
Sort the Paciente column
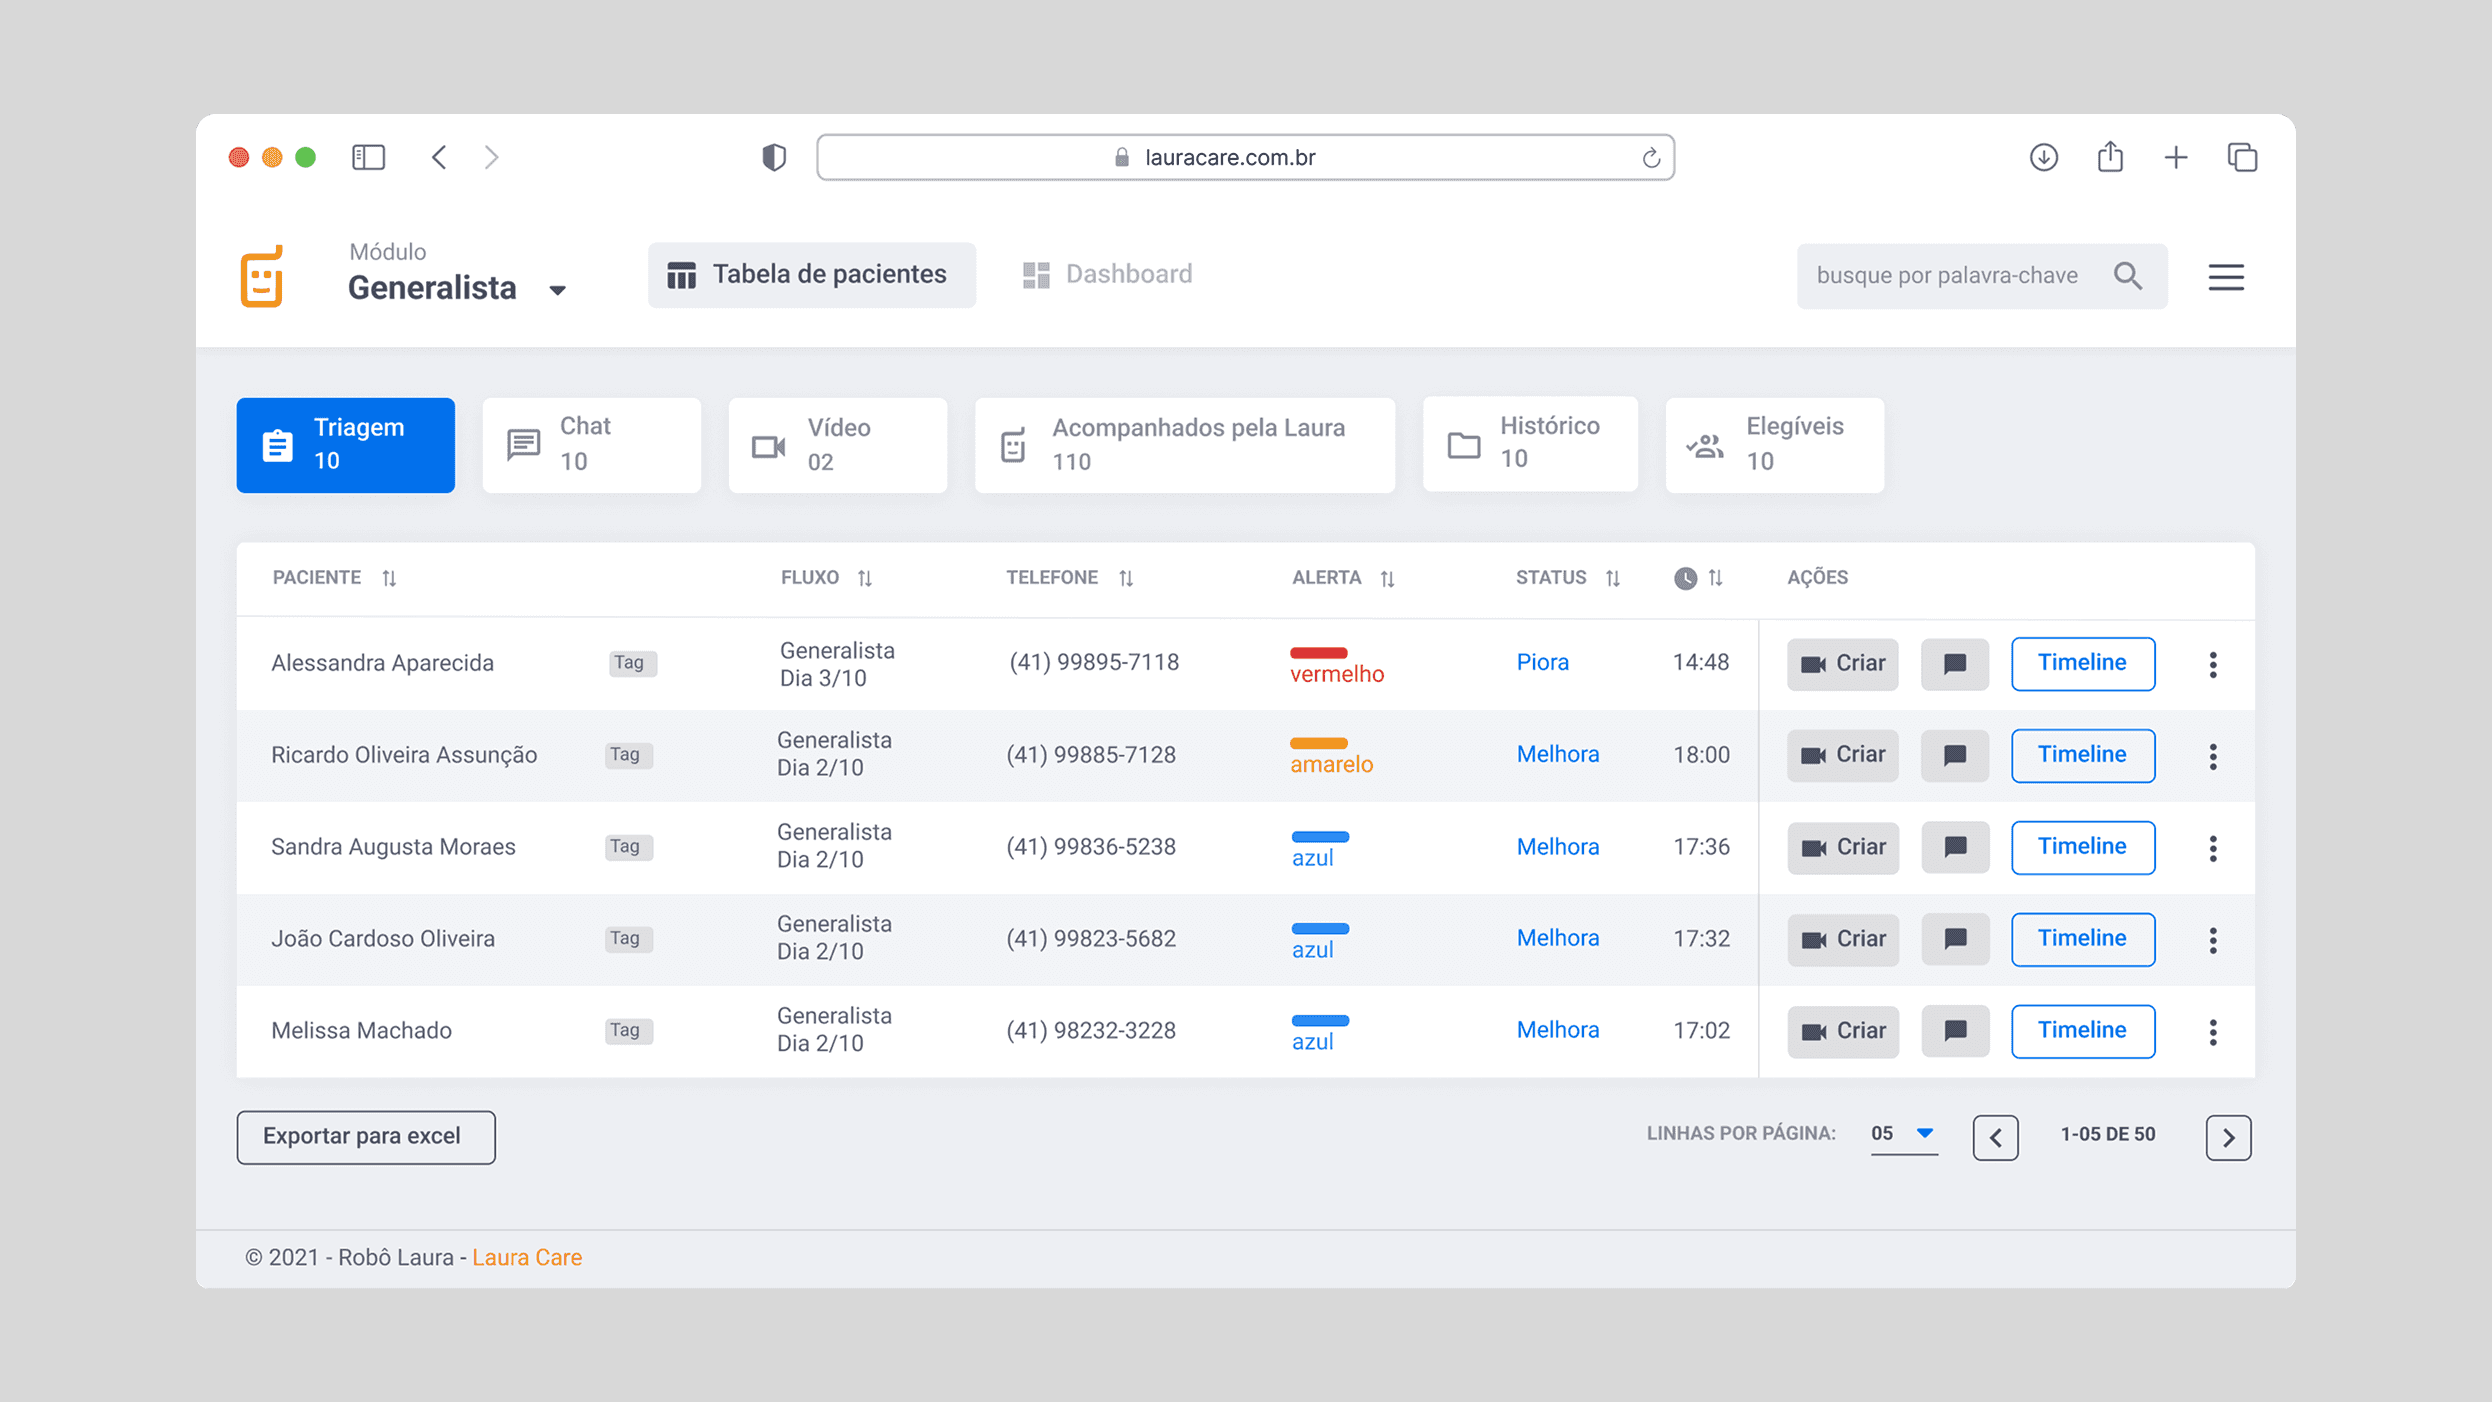389,578
